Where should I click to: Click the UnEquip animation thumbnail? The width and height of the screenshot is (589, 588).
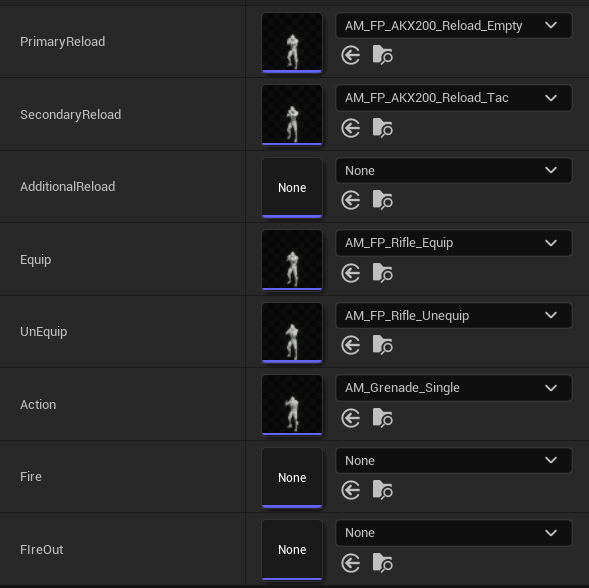[x=292, y=333]
